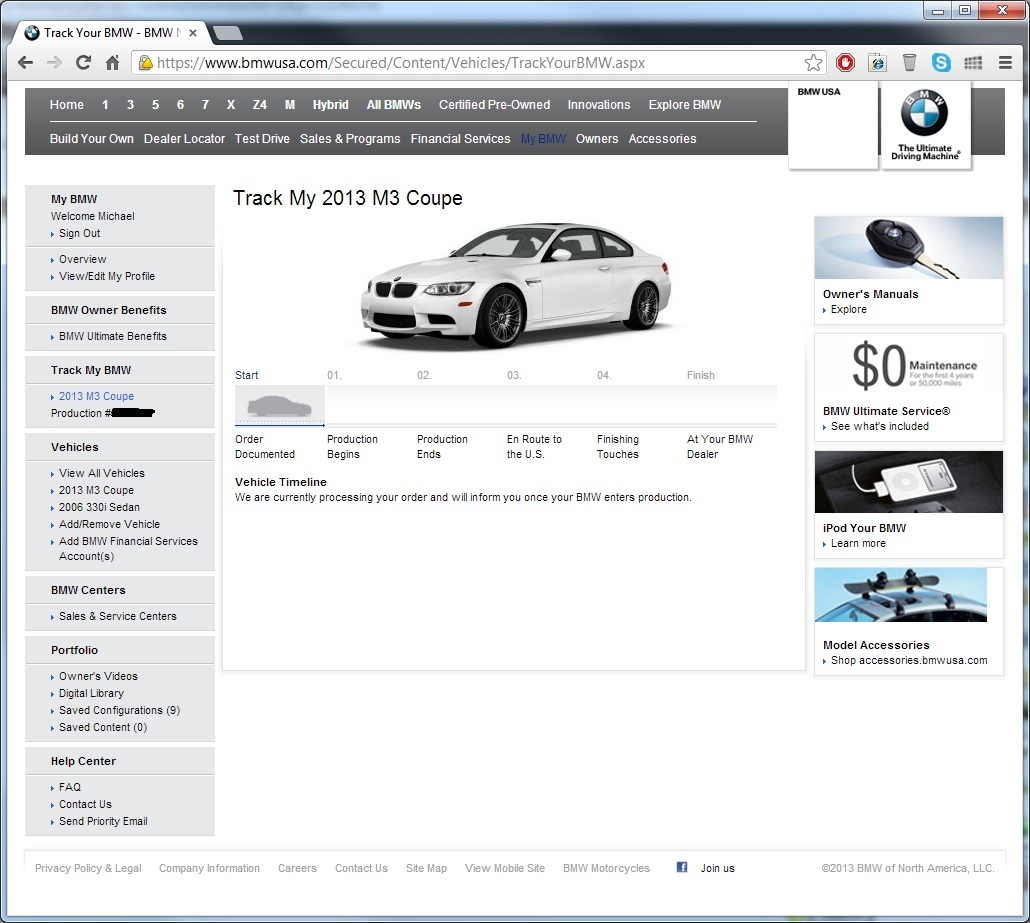The width and height of the screenshot is (1030, 923).
Task: Click See what's included link
Action: pyautogui.click(x=880, y=426)
